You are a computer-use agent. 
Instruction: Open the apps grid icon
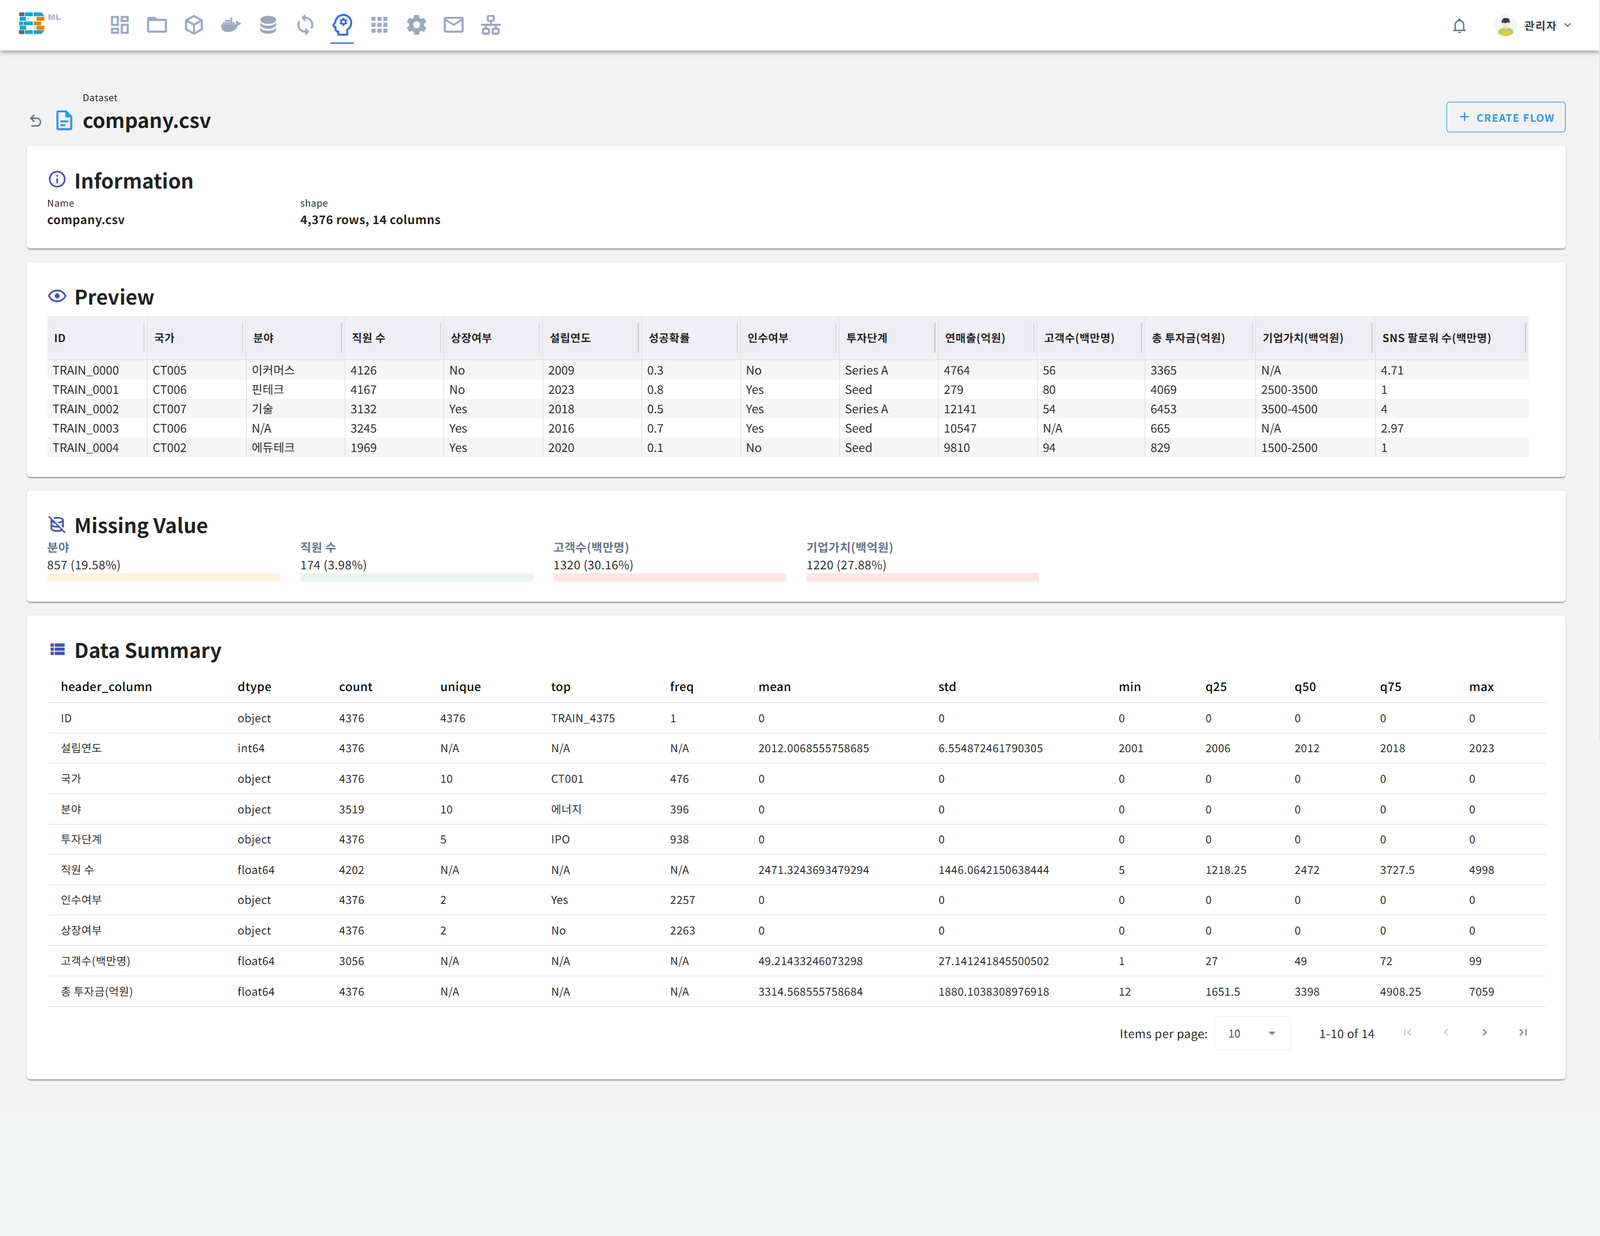(x=379, y=25)
